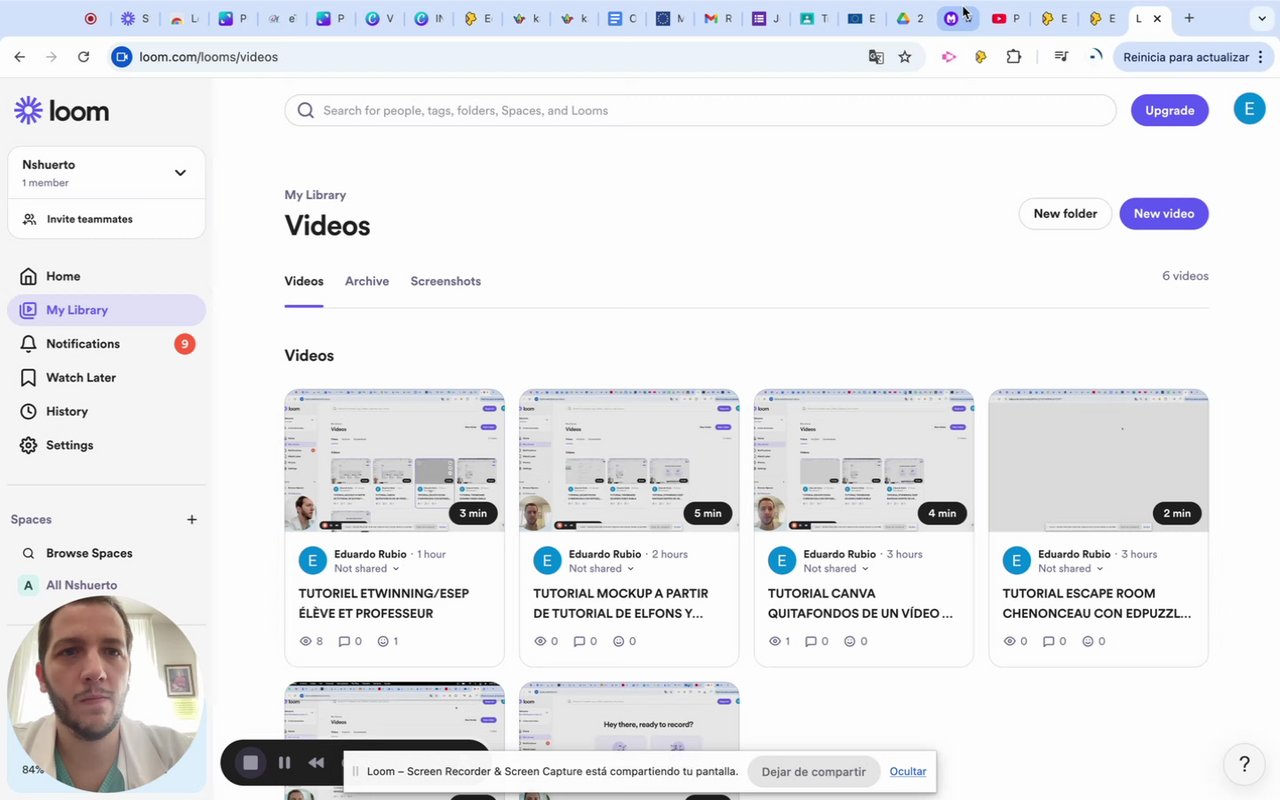Image resolution: width=1280 pixels, height=800 pixels.
Task: Click comments icon on ETWINNING video
Action: tap(344, 642)
